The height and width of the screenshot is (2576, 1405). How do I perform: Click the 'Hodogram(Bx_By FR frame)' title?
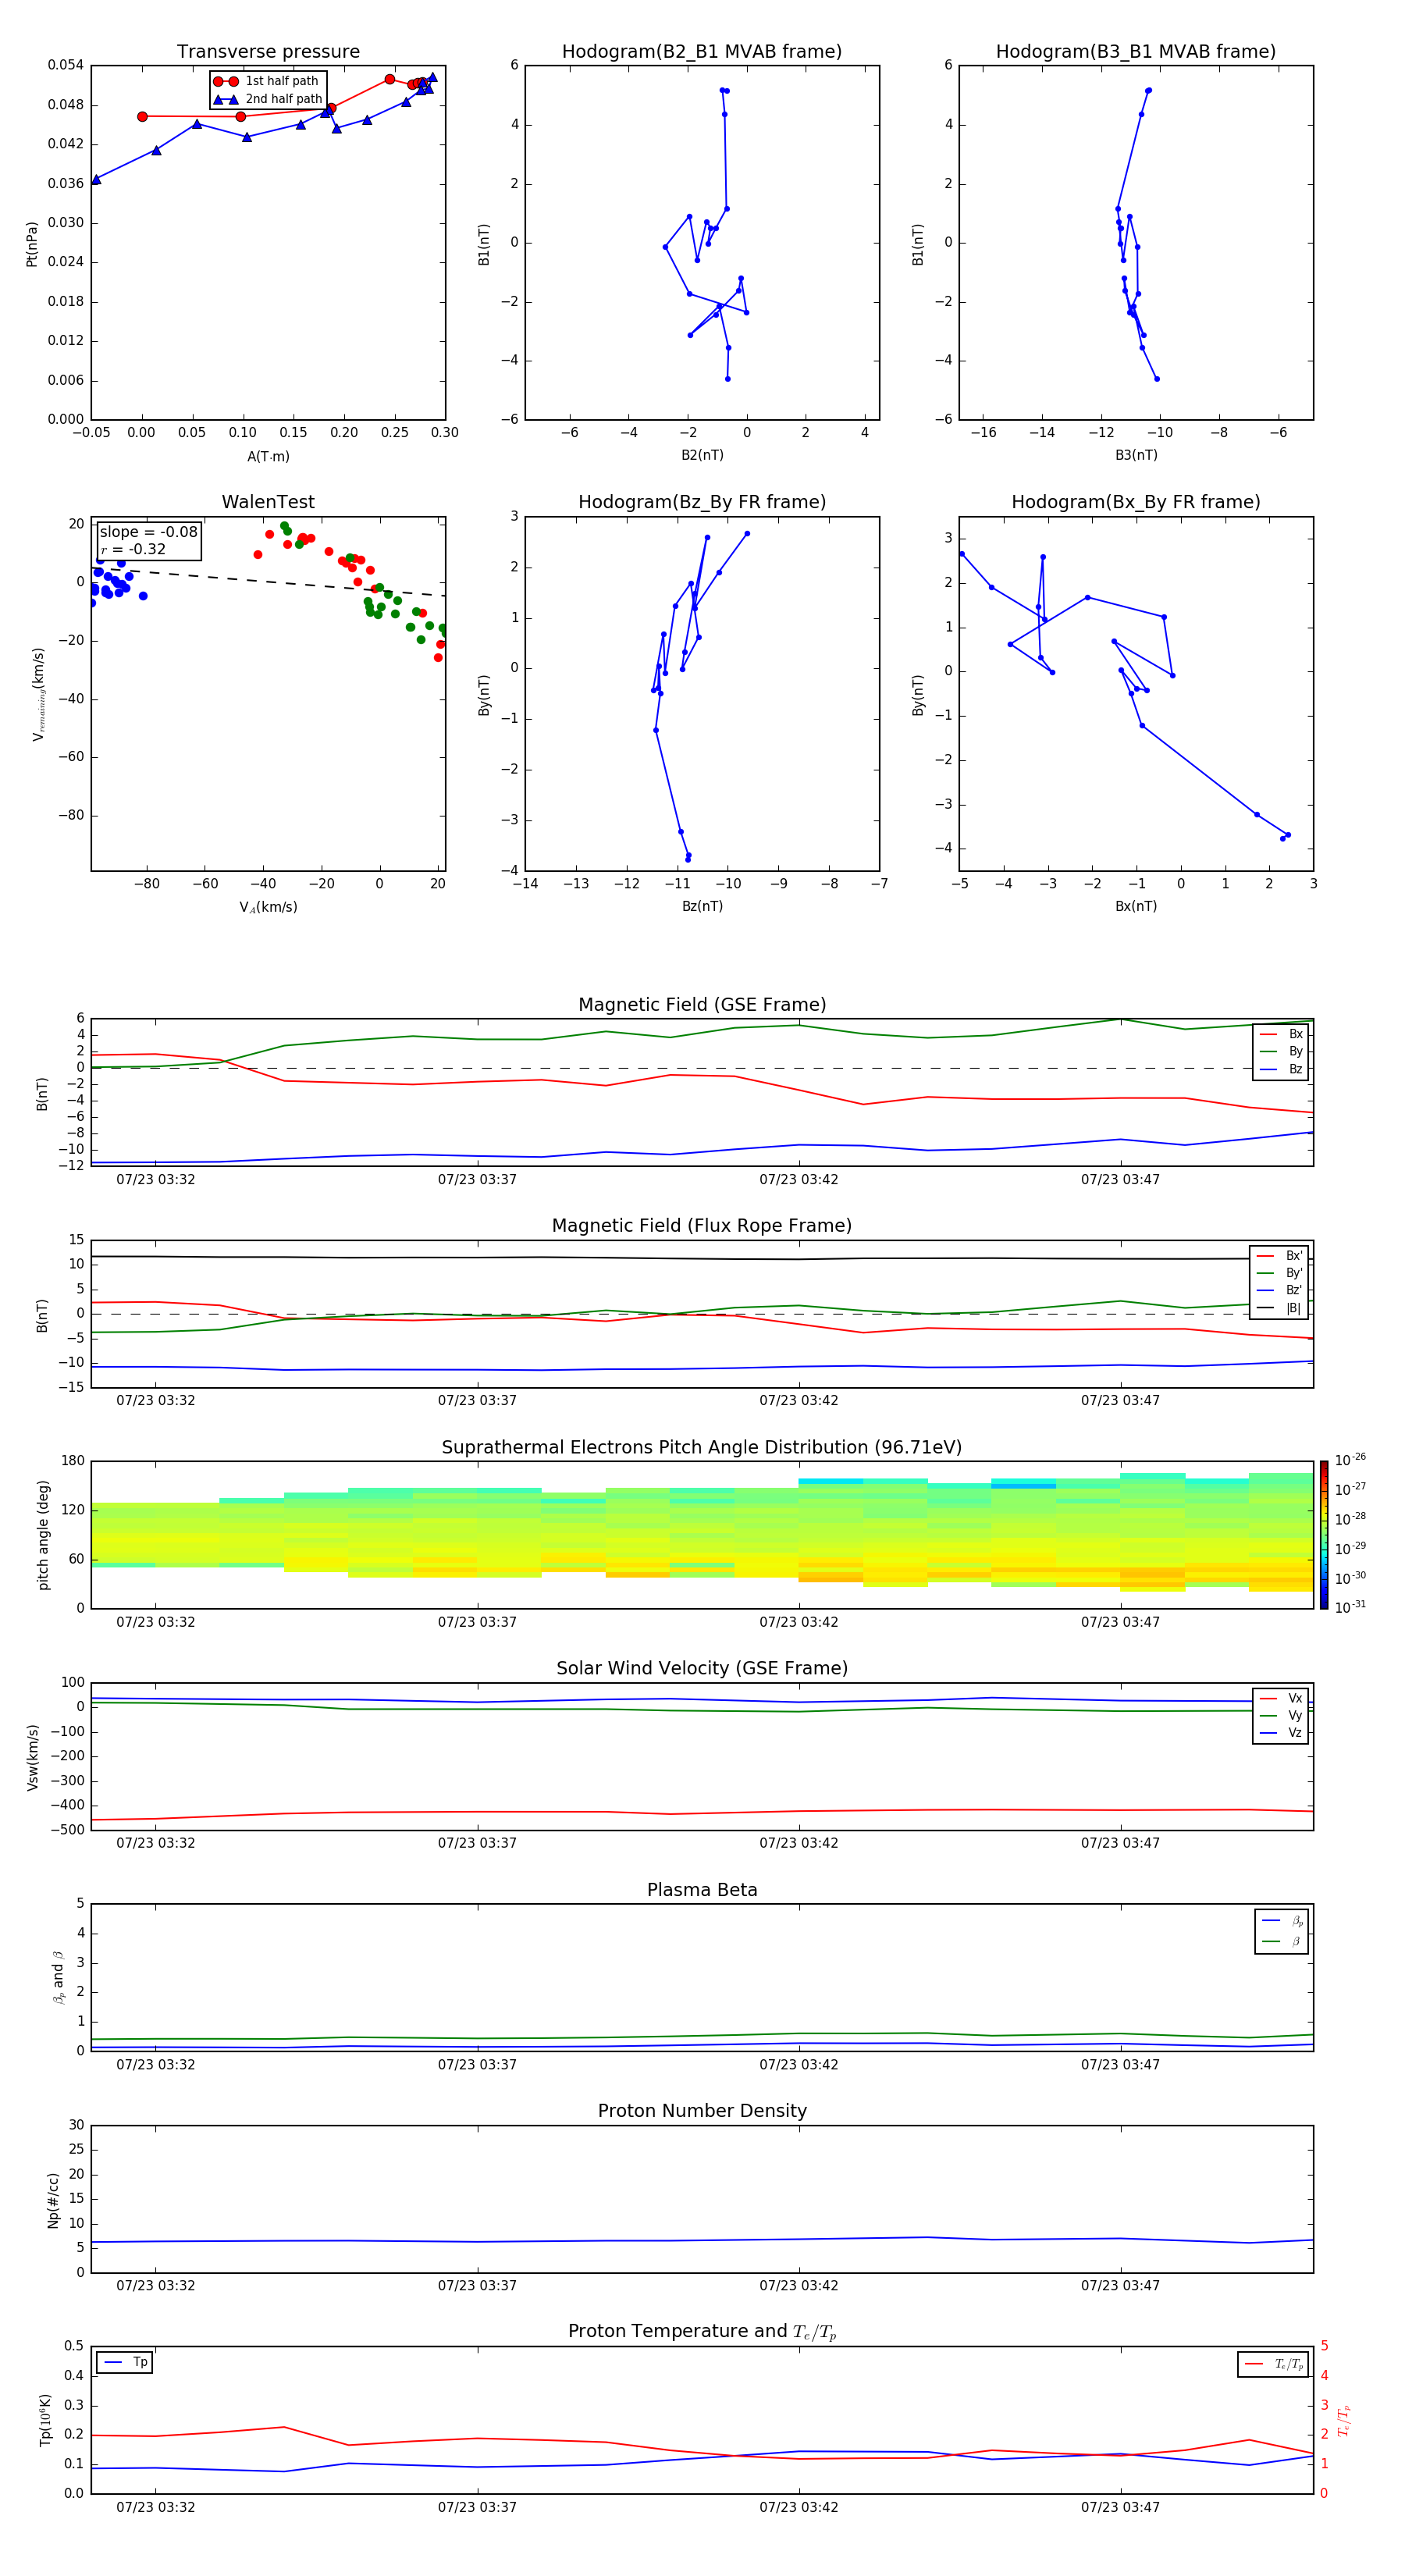(1136, 502)
